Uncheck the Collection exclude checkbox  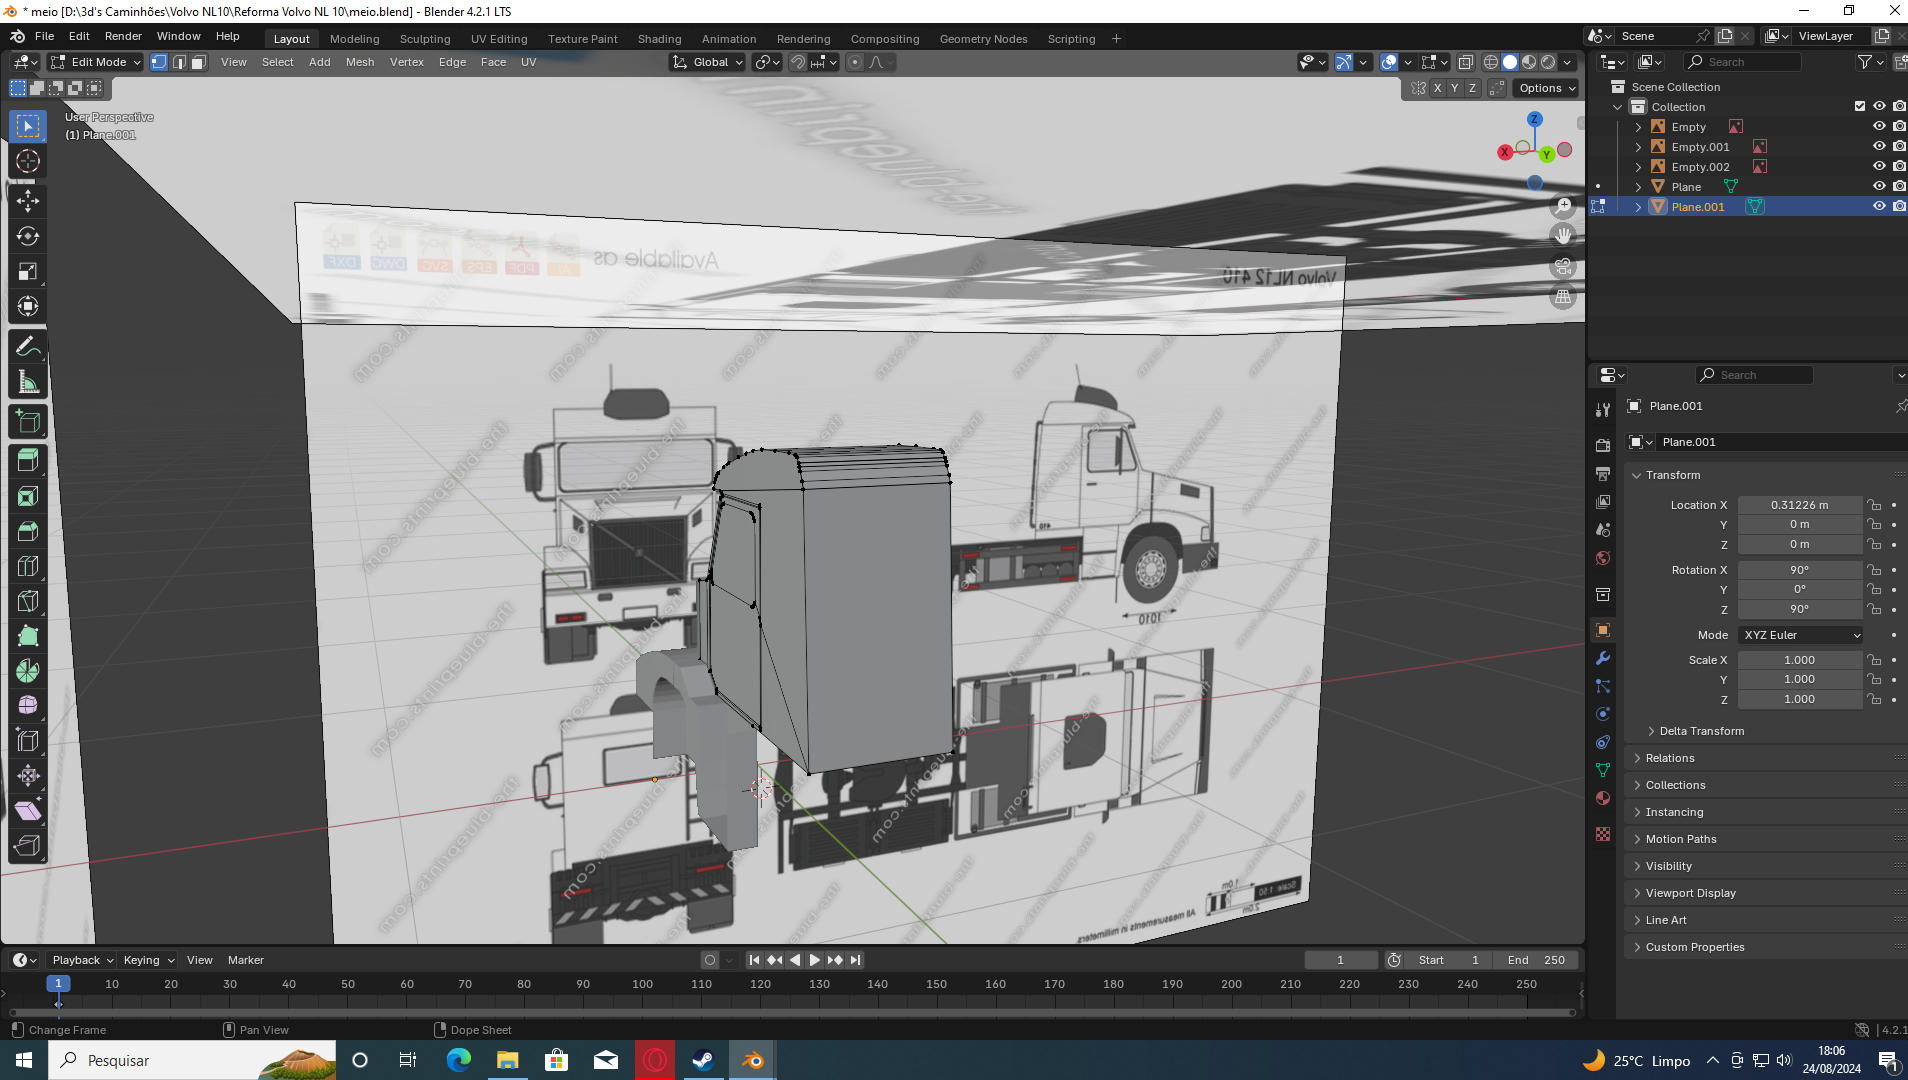[x=1860, y=107]
